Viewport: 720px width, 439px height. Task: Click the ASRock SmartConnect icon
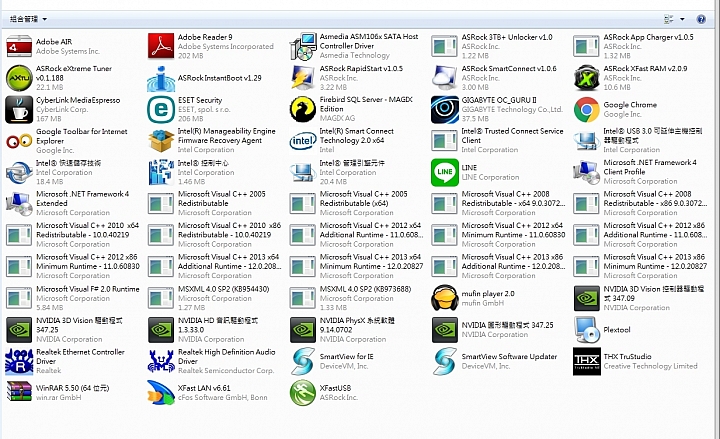(x=444, y=78)
